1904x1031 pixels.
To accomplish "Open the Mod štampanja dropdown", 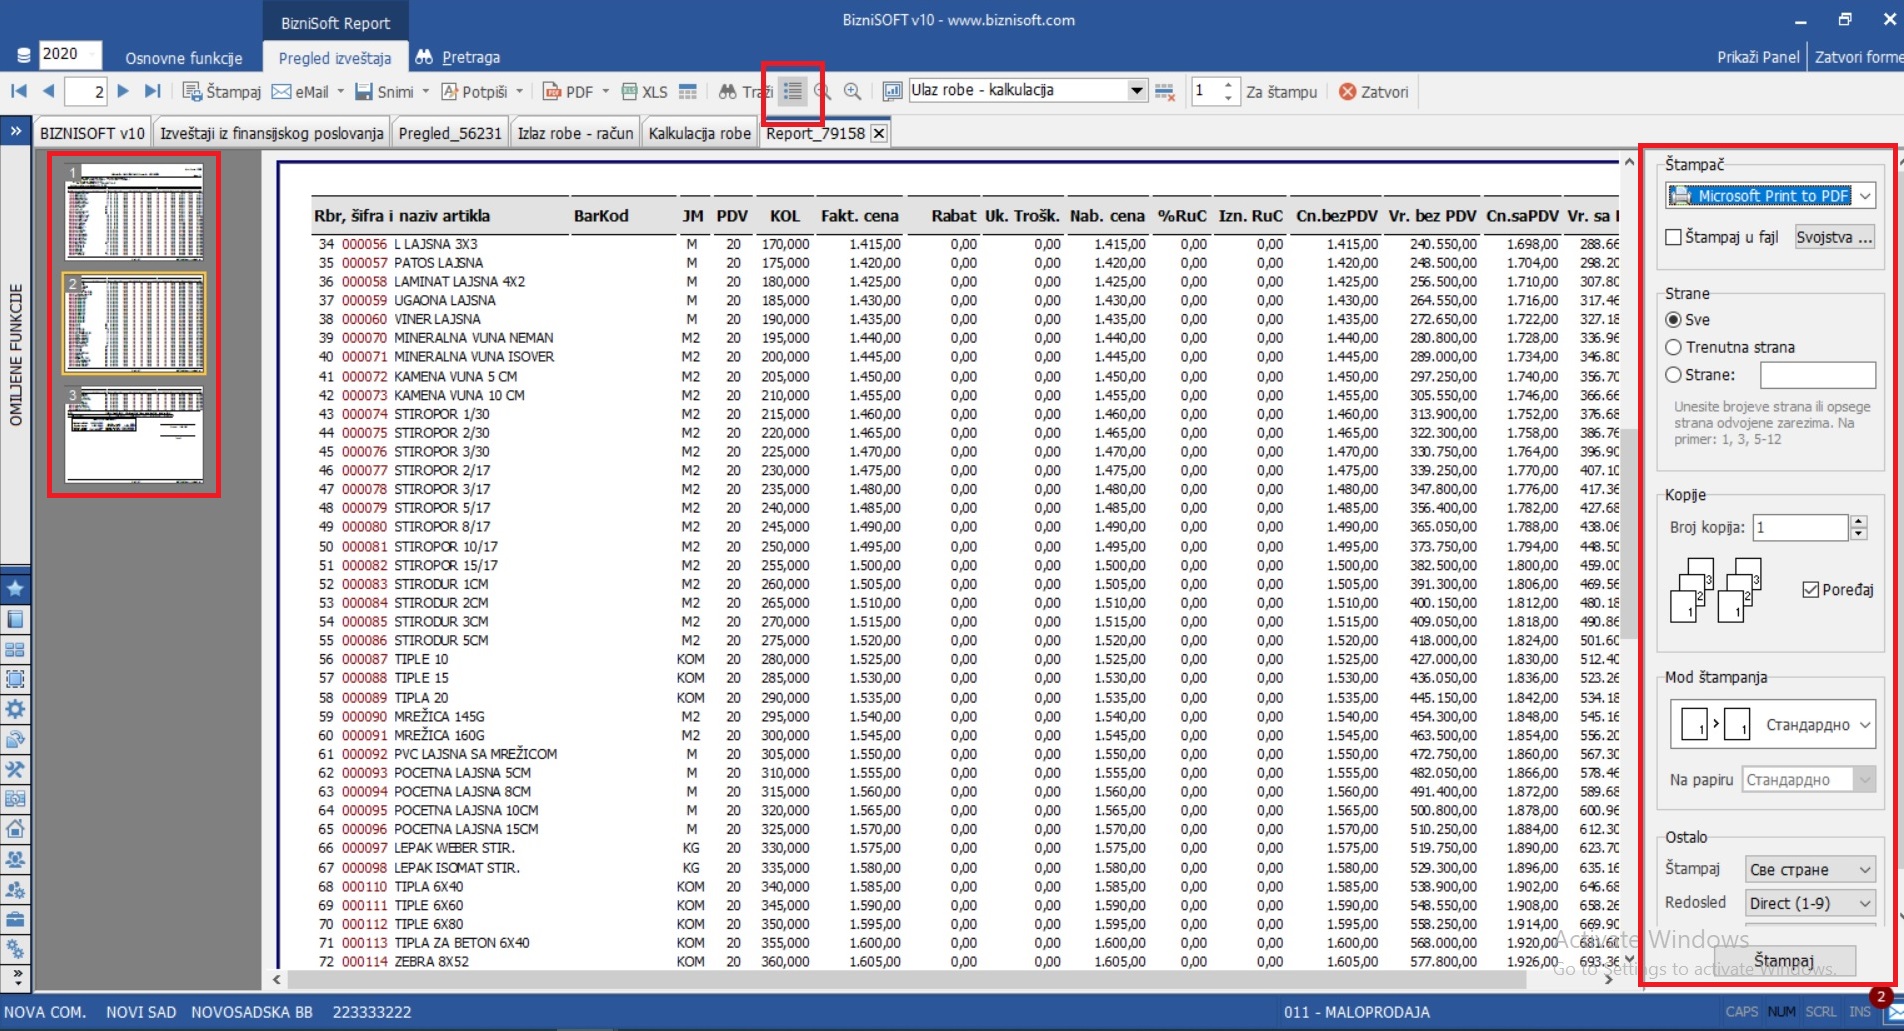I will point(1771,725).
